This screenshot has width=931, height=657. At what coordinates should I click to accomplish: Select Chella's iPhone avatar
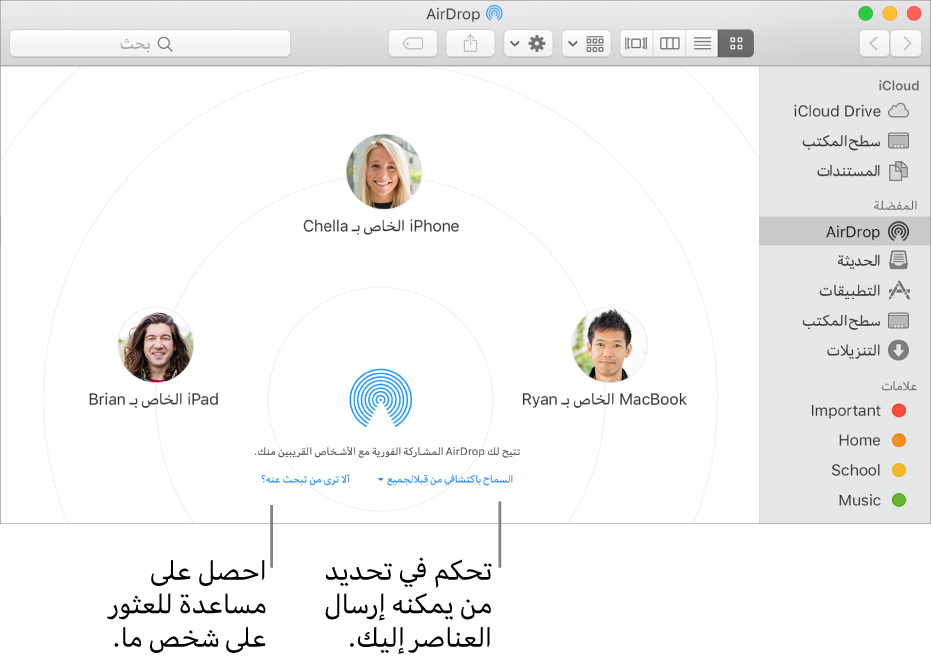coord(384,172)
